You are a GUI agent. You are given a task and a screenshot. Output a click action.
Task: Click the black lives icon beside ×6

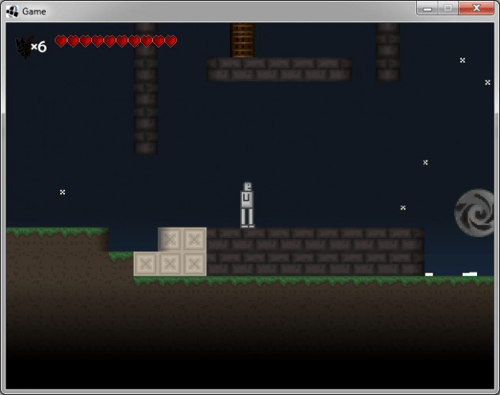tap(24, 47)
